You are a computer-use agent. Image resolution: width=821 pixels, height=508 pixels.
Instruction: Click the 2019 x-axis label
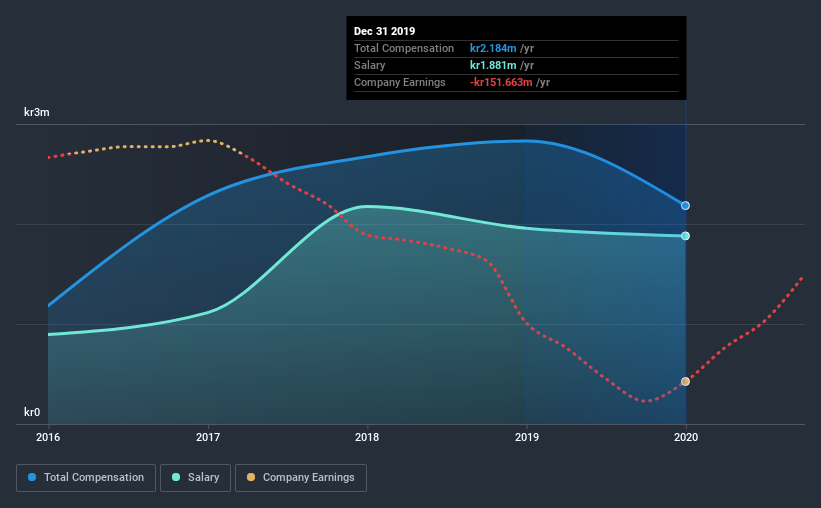(x=527, y=437)
